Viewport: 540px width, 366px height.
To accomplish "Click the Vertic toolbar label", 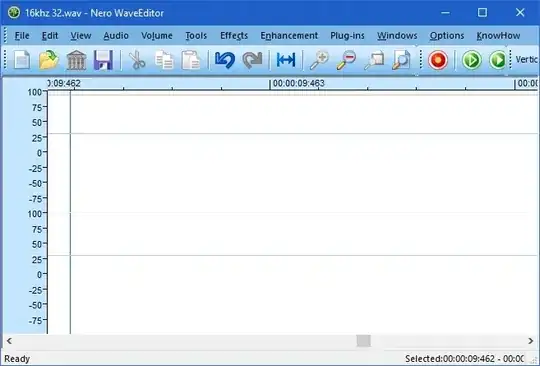I will coord(526,60).
